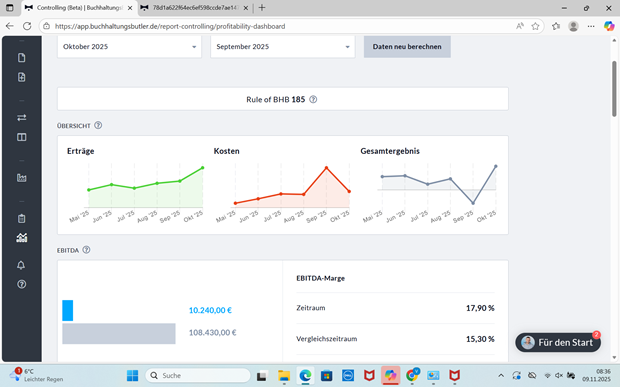Open a new browser tab
Screen dimensions: 620x387
point(262,8)
